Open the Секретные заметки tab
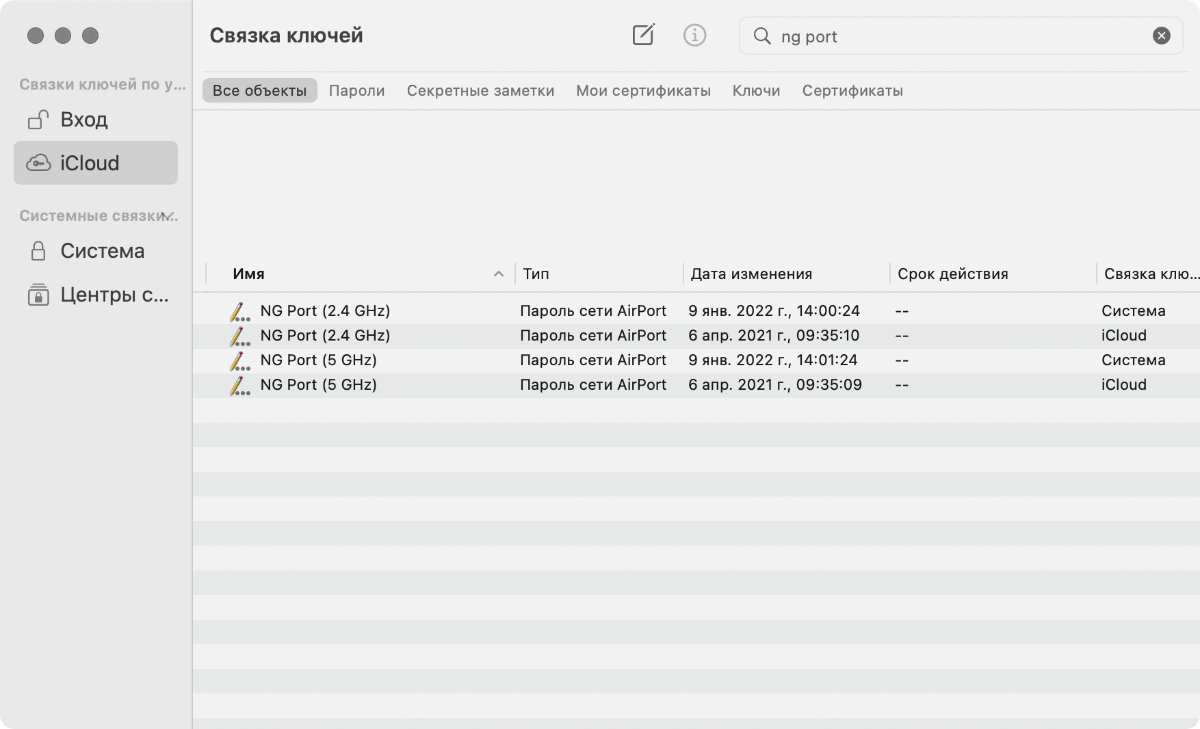The image size is (1200, 729). tap(480, 91)
